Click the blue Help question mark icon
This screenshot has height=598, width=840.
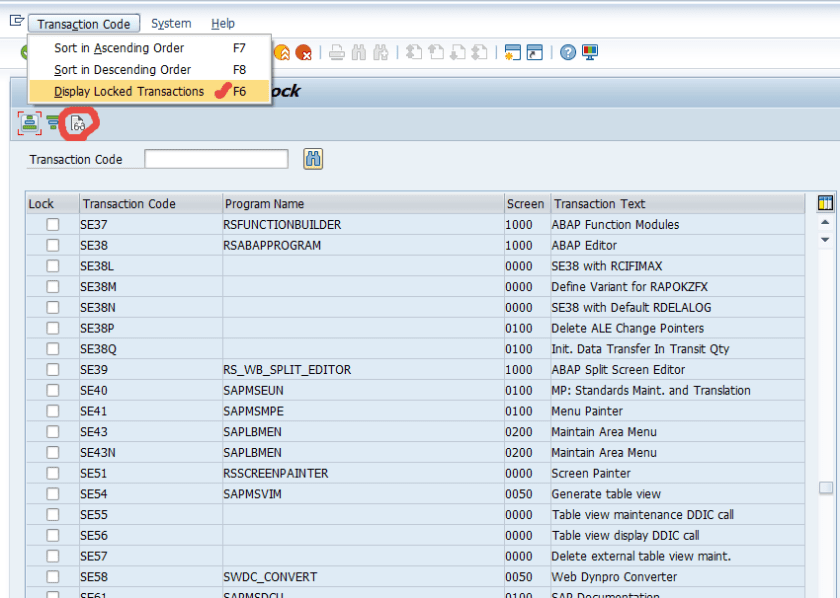coord(568,53)
